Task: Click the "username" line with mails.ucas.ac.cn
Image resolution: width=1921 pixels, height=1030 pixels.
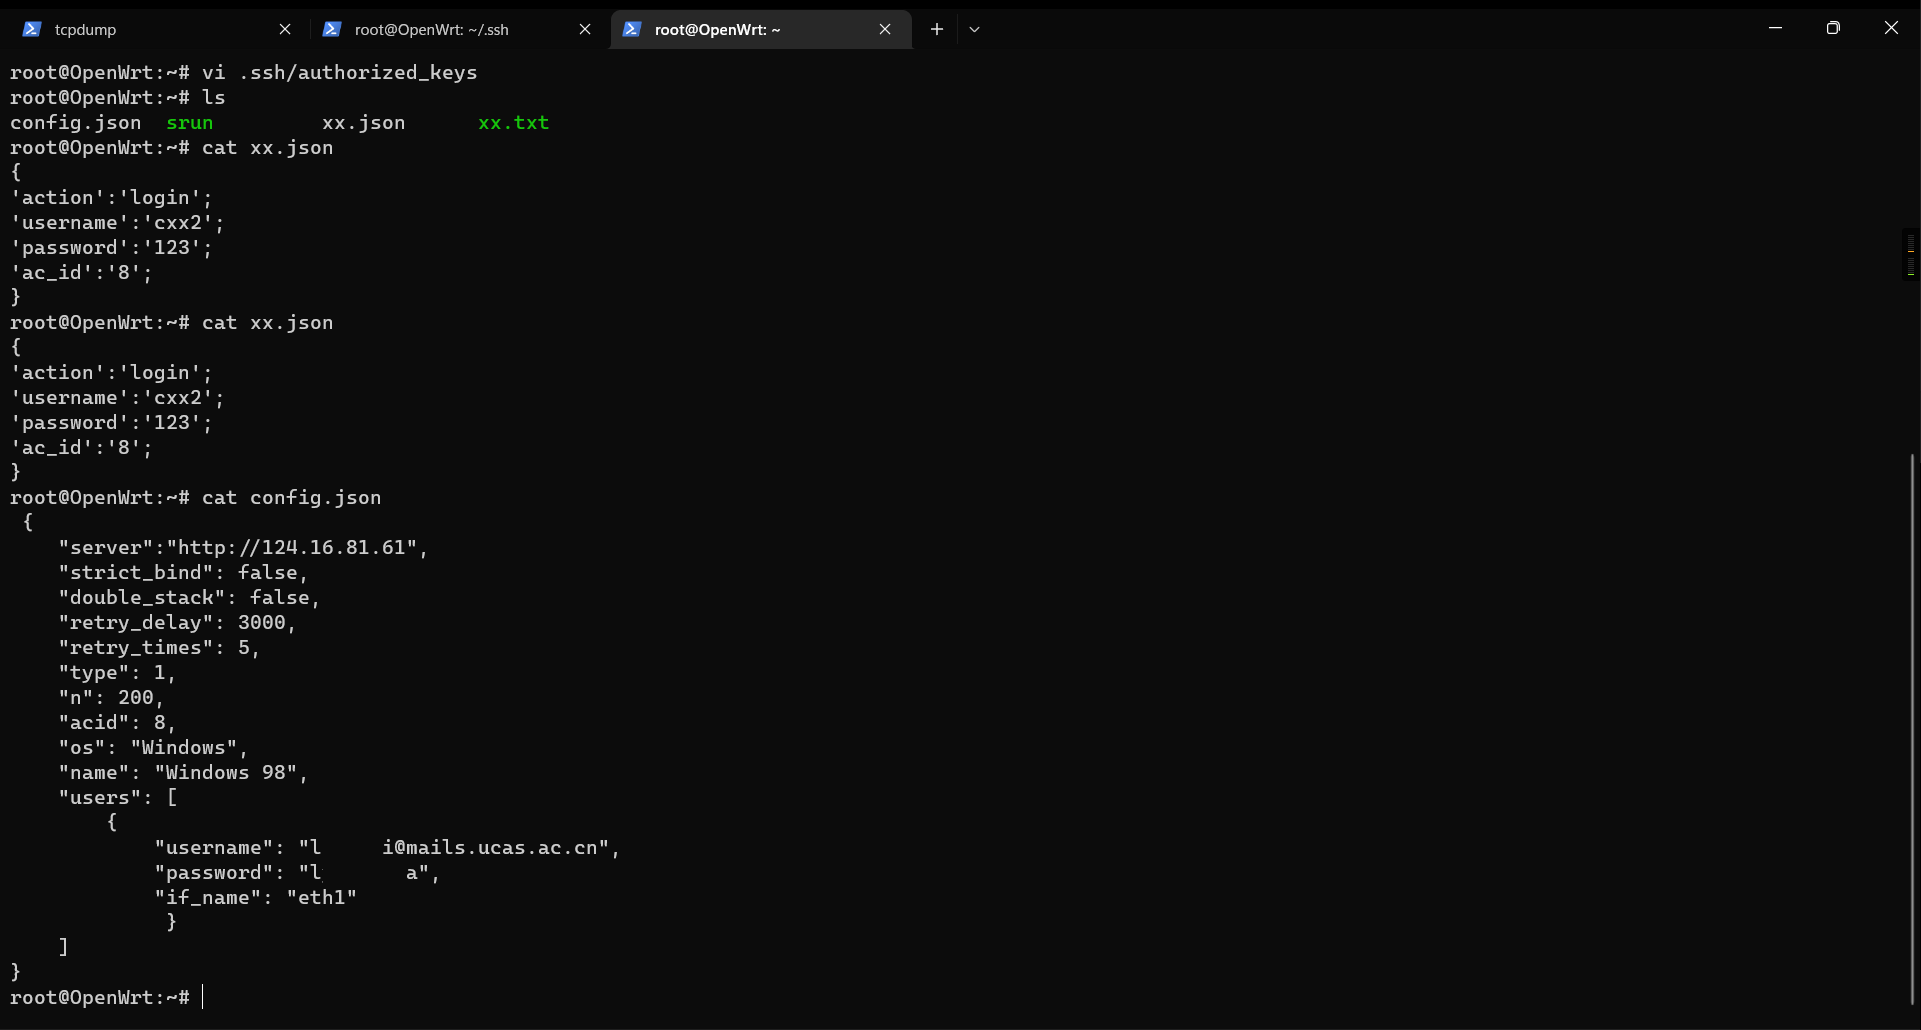Action: pos(387,847)
